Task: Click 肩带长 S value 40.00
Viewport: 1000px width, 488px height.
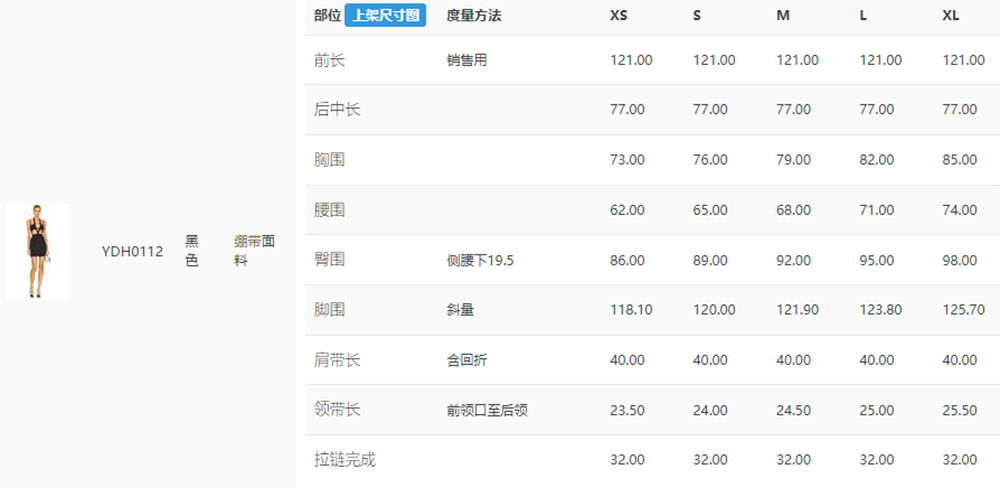Action: pyautogui.click(x=710, y=360)
